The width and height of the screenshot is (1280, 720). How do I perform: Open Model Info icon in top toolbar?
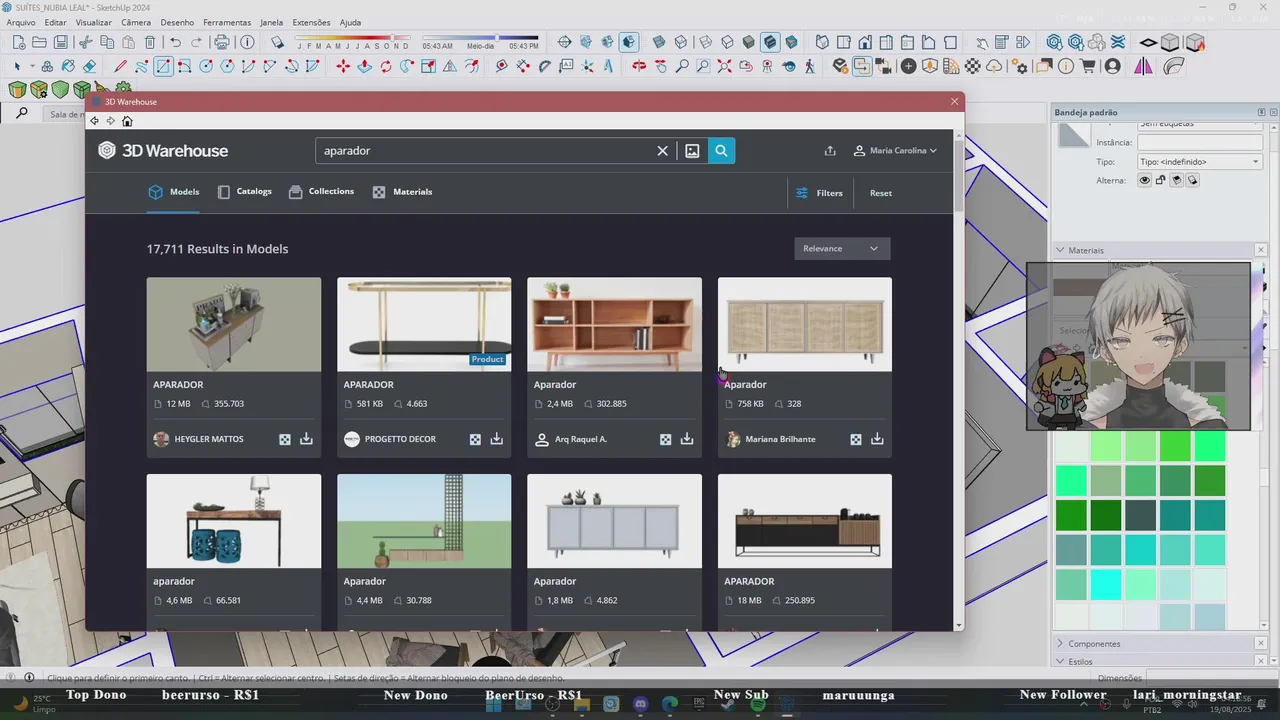tap(247, 42)
